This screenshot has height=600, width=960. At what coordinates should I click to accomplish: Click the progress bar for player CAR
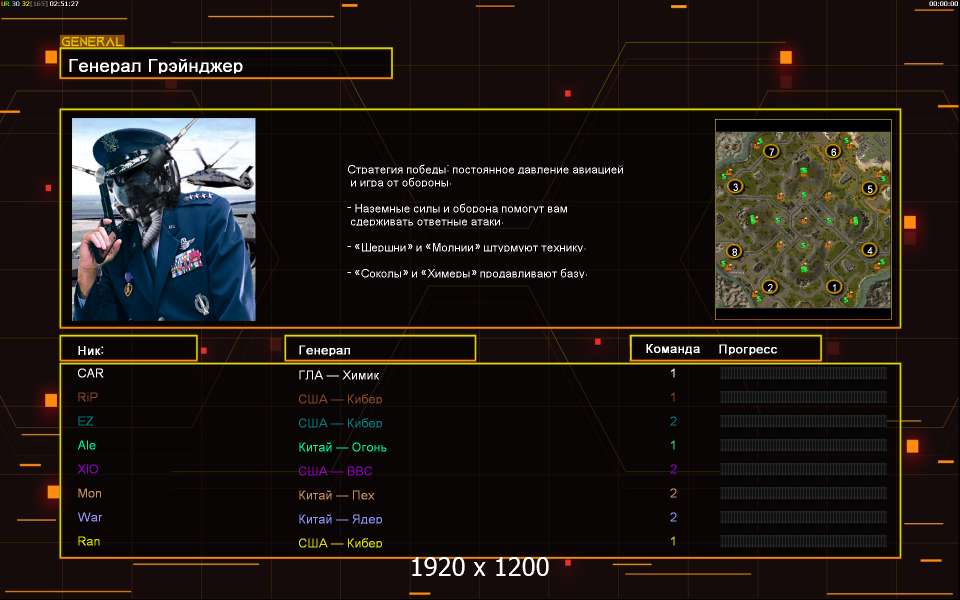[803, 373]
